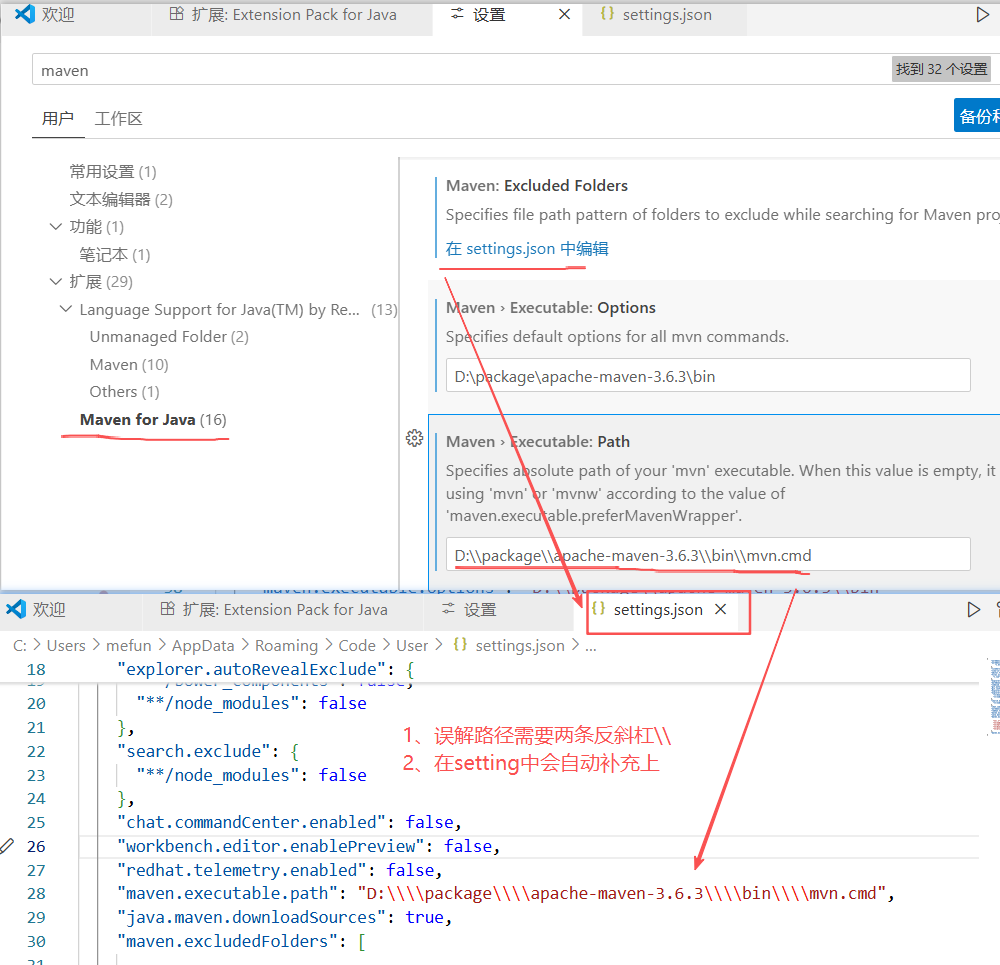Click "search.exclude" key on line 22
This screenshot has width=1000, height=965.
click(193, 751)
